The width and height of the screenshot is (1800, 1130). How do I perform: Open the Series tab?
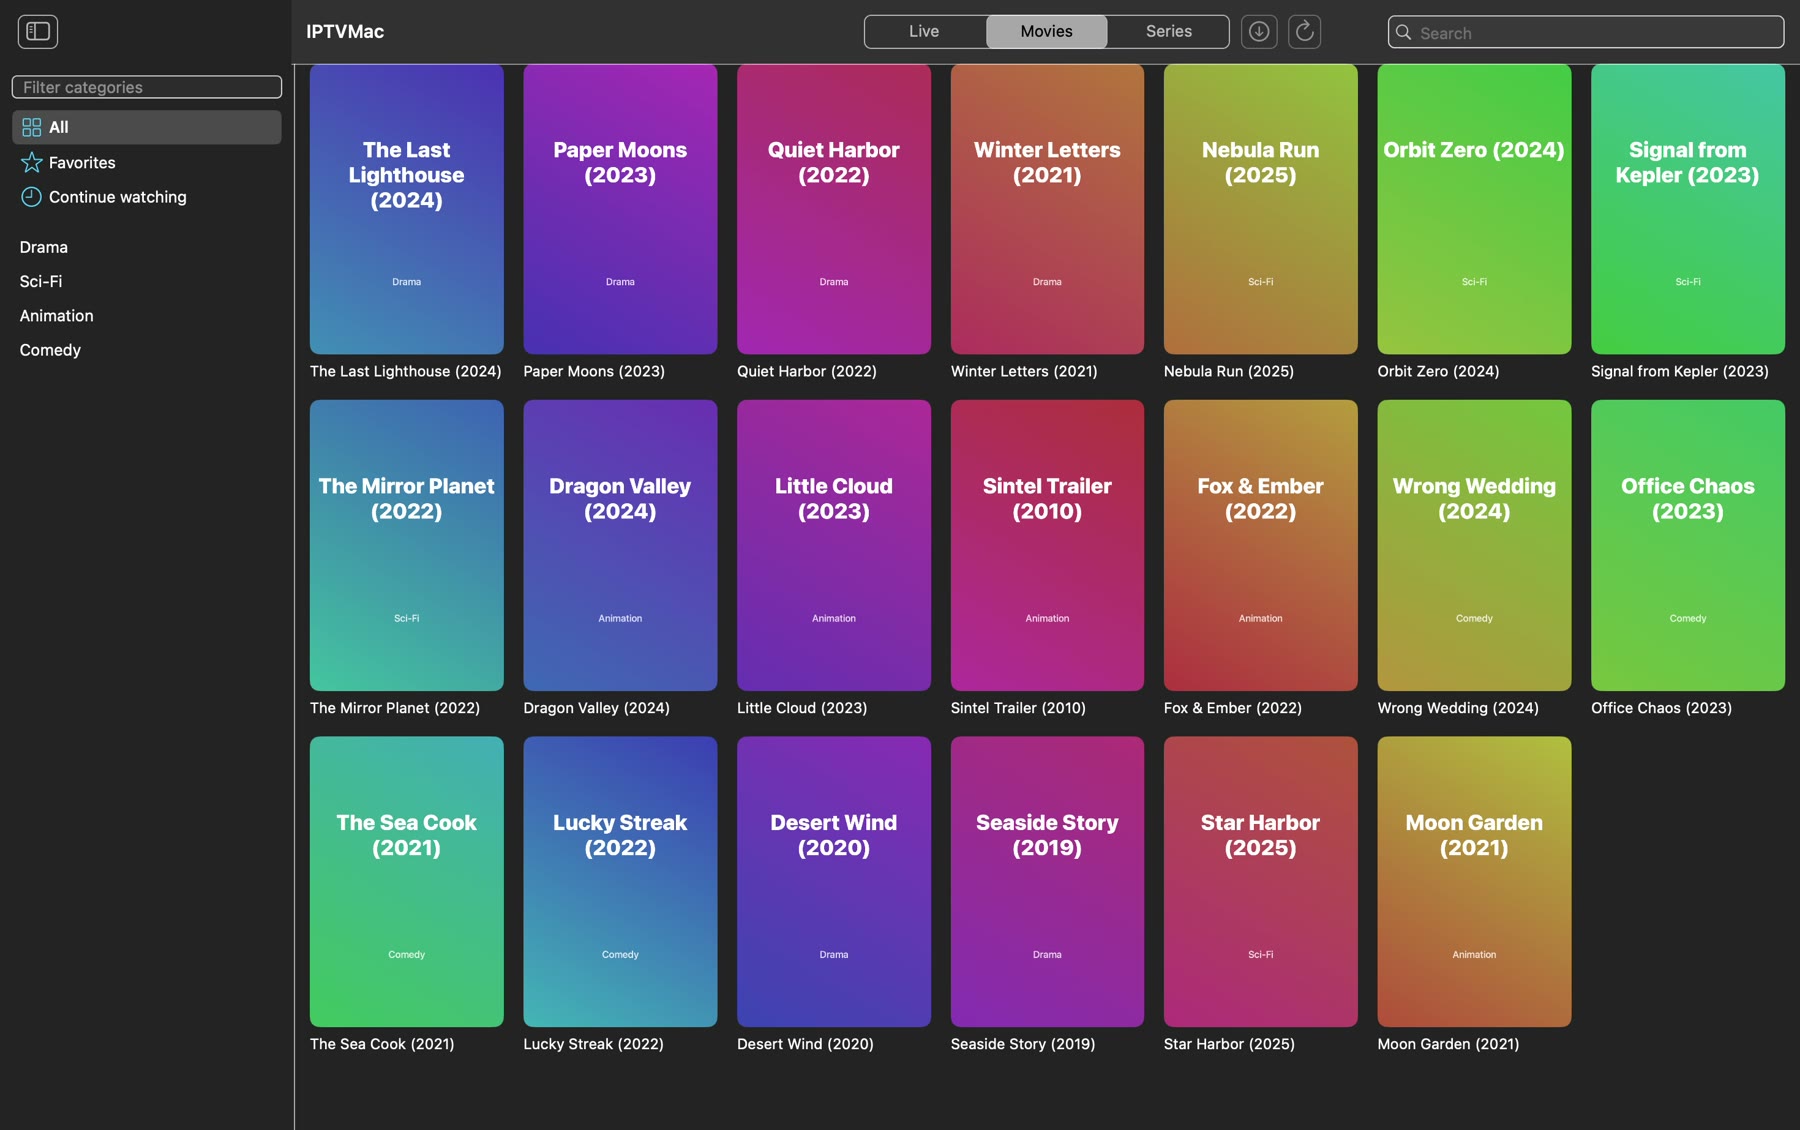coord(1168,31)
